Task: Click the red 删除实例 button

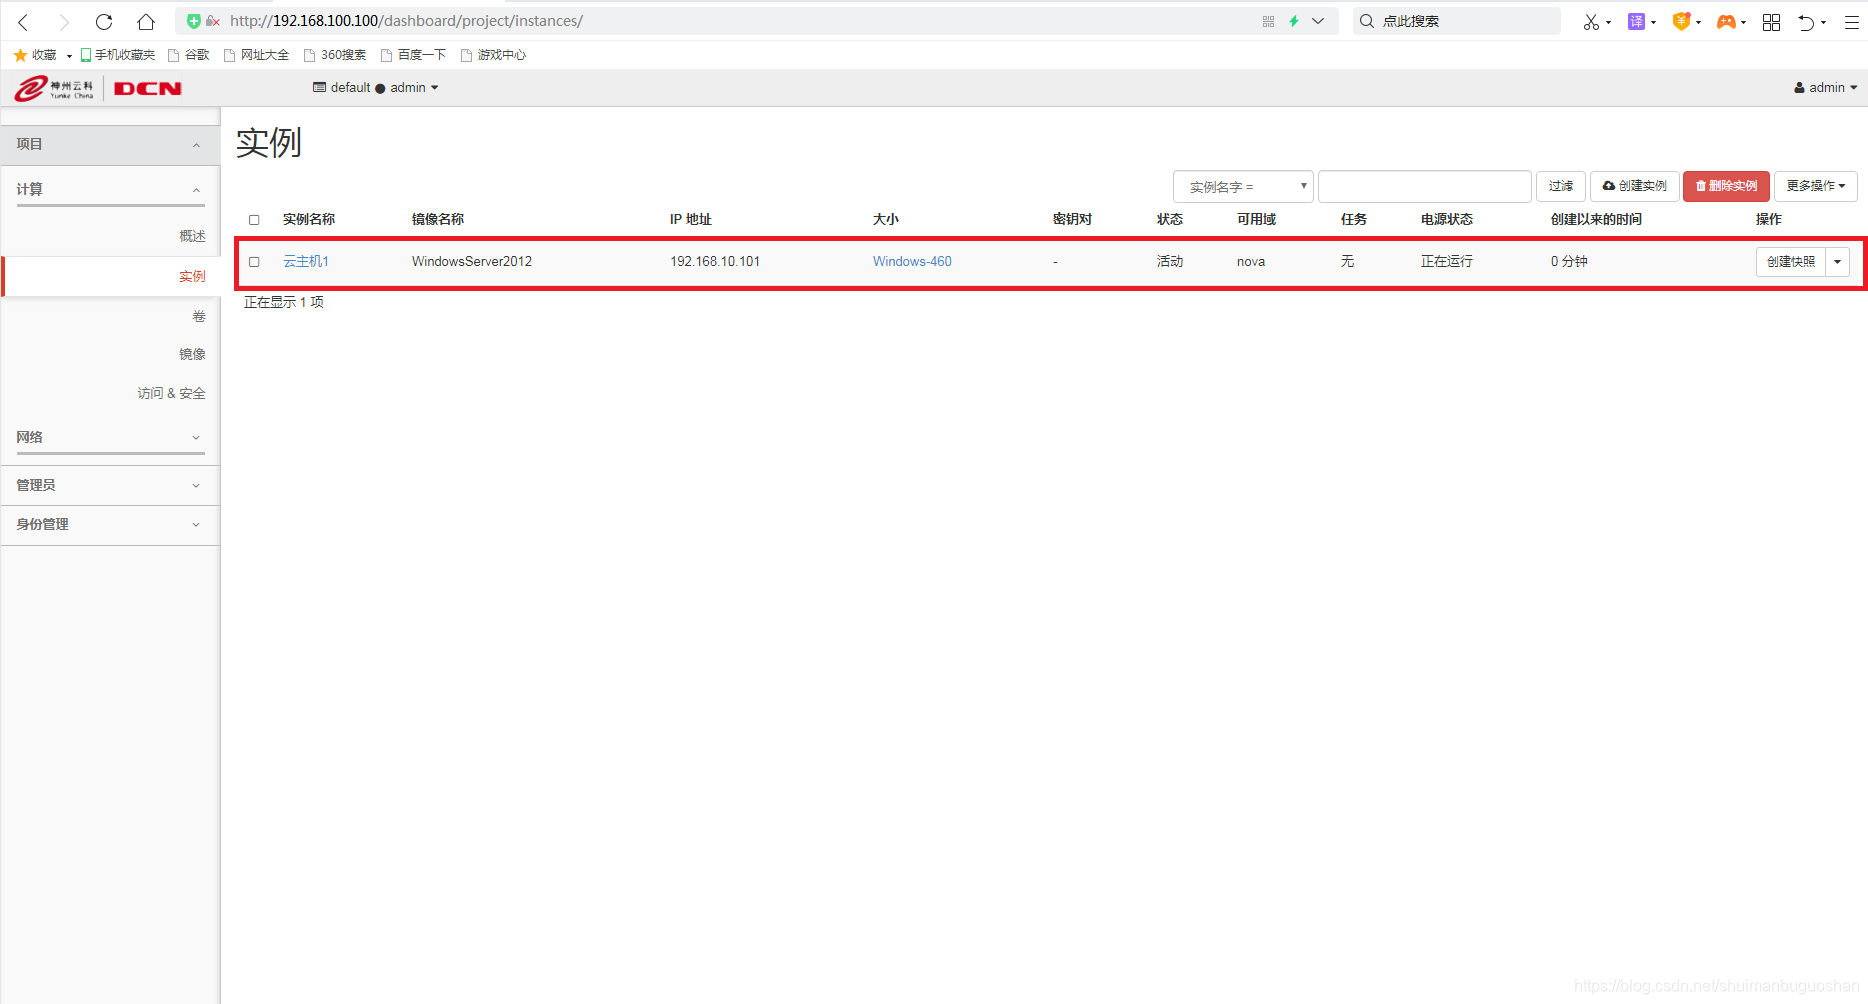Action: (x=1726, y=186)
